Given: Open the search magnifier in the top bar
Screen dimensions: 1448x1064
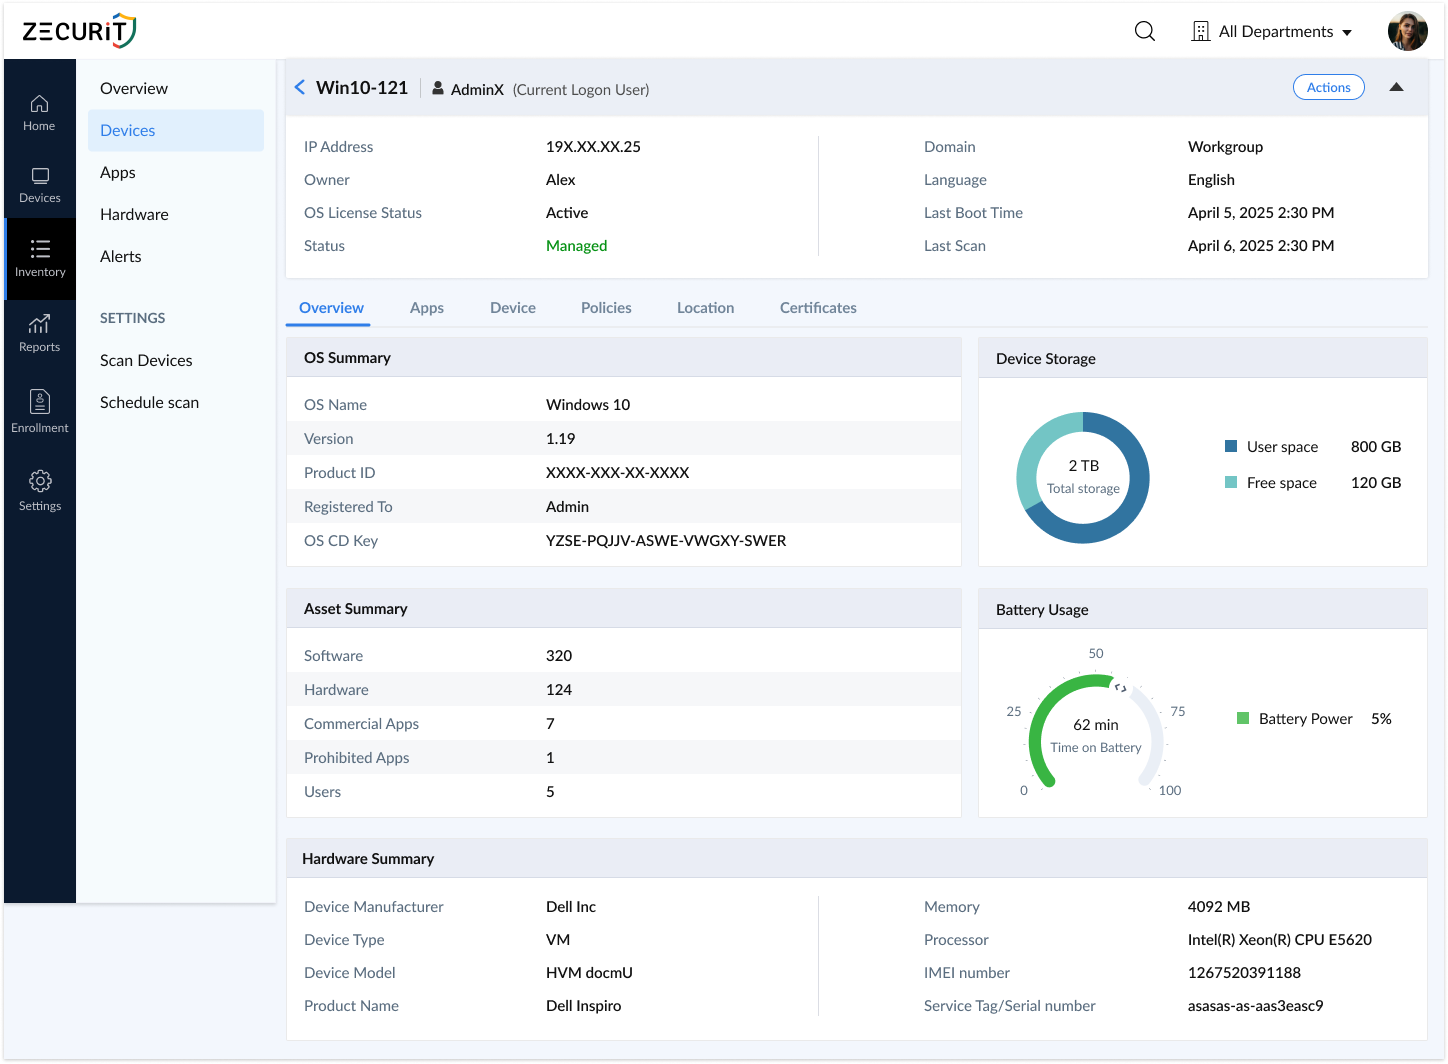Looking at the screenshot, I should tap(1144, 31).
